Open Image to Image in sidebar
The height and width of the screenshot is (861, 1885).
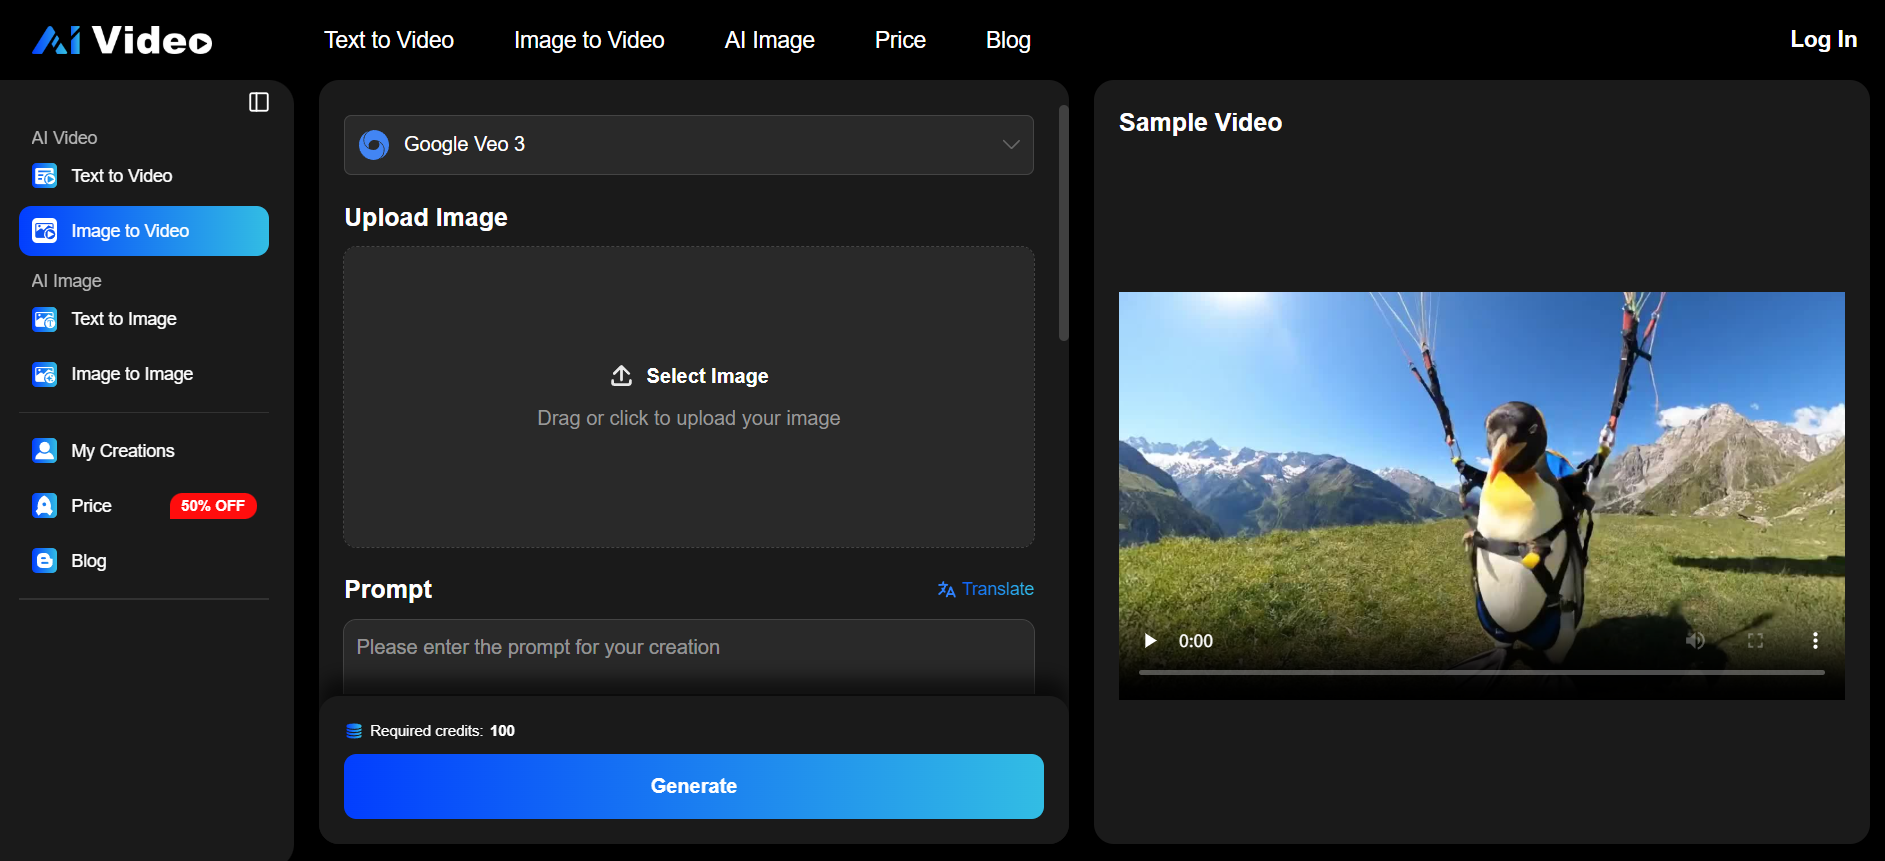pos(132,374)
